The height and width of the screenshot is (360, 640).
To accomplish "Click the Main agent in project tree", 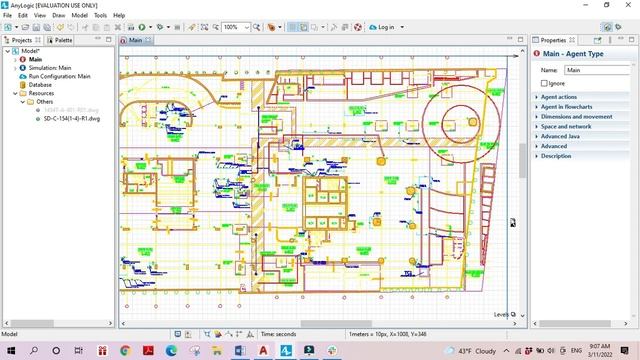I will pos(35,60).
